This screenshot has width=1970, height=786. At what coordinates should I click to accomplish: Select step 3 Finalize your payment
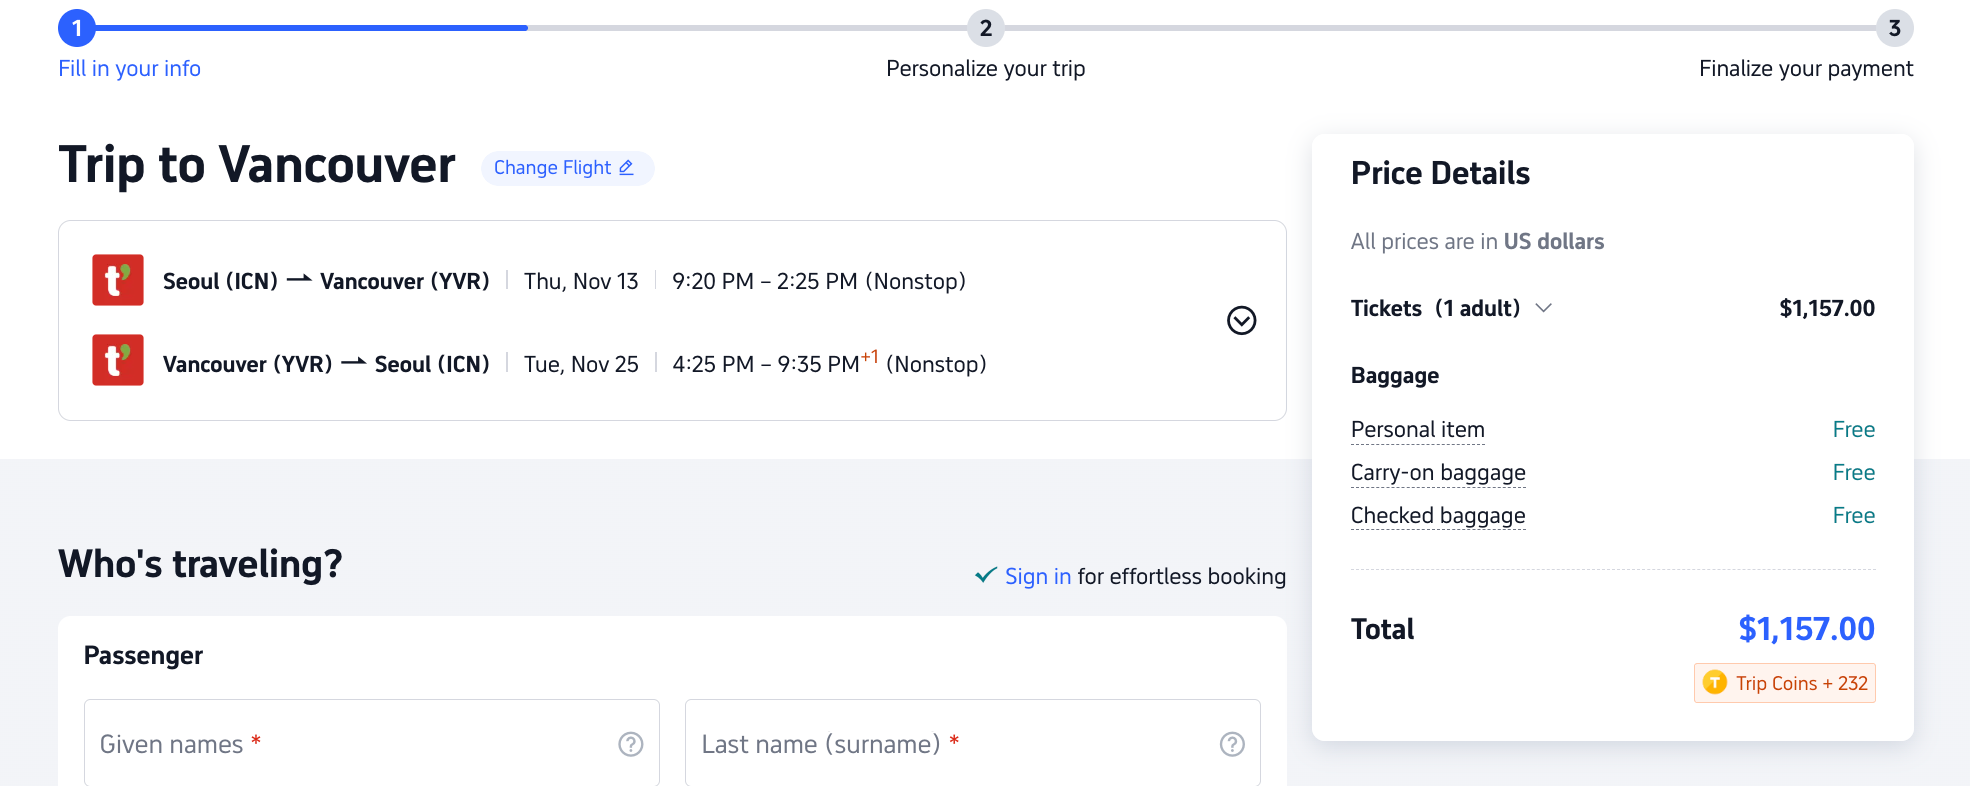[x=1894, y=29]
